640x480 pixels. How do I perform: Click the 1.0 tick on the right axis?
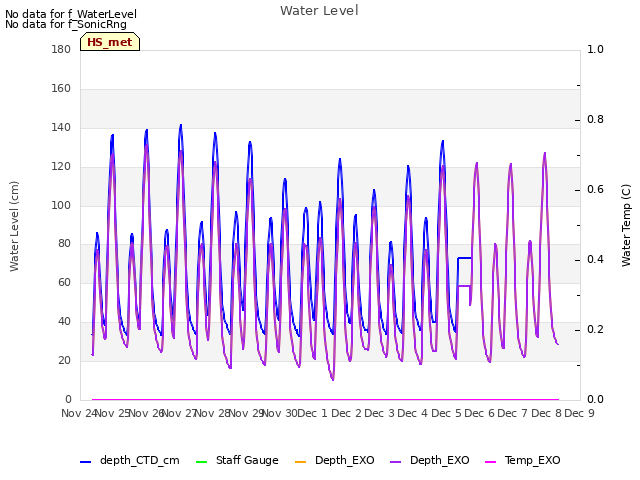pos(595,49)
